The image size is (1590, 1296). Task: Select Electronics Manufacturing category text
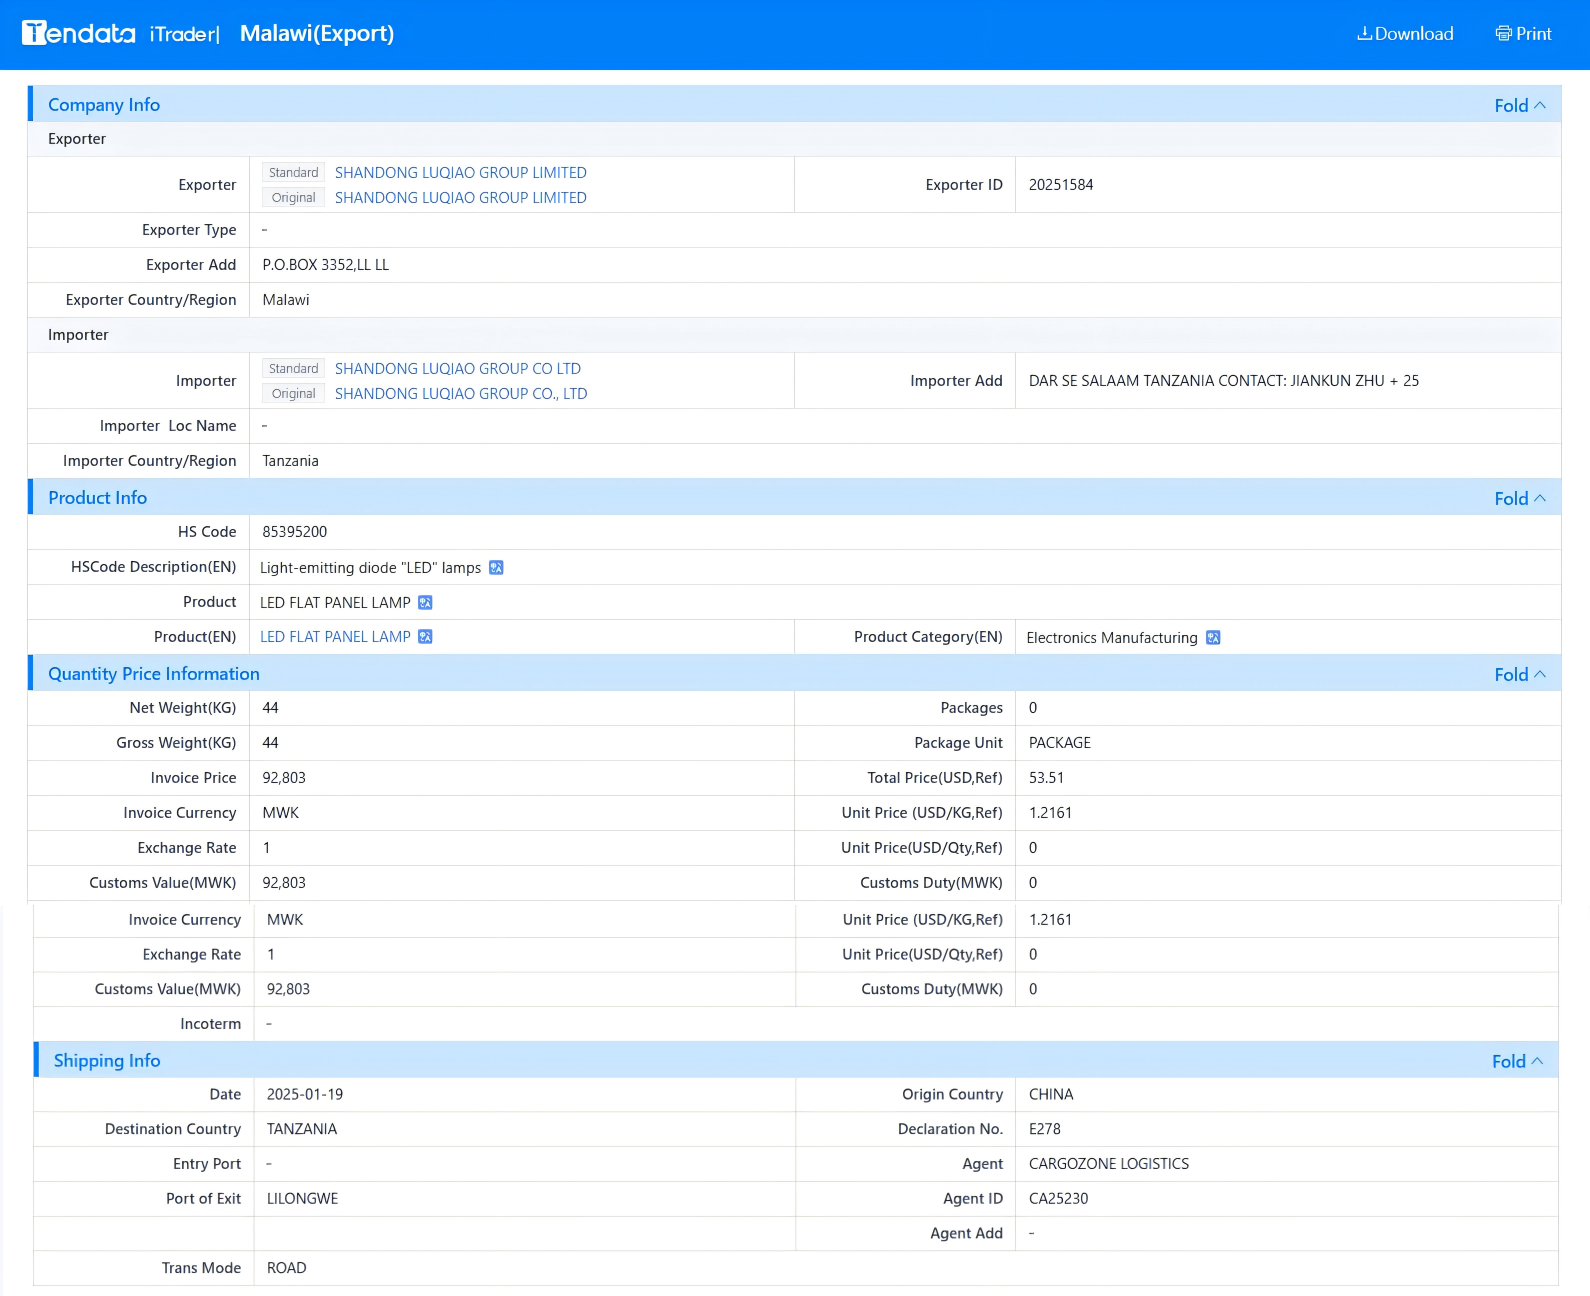[1112, 638]
